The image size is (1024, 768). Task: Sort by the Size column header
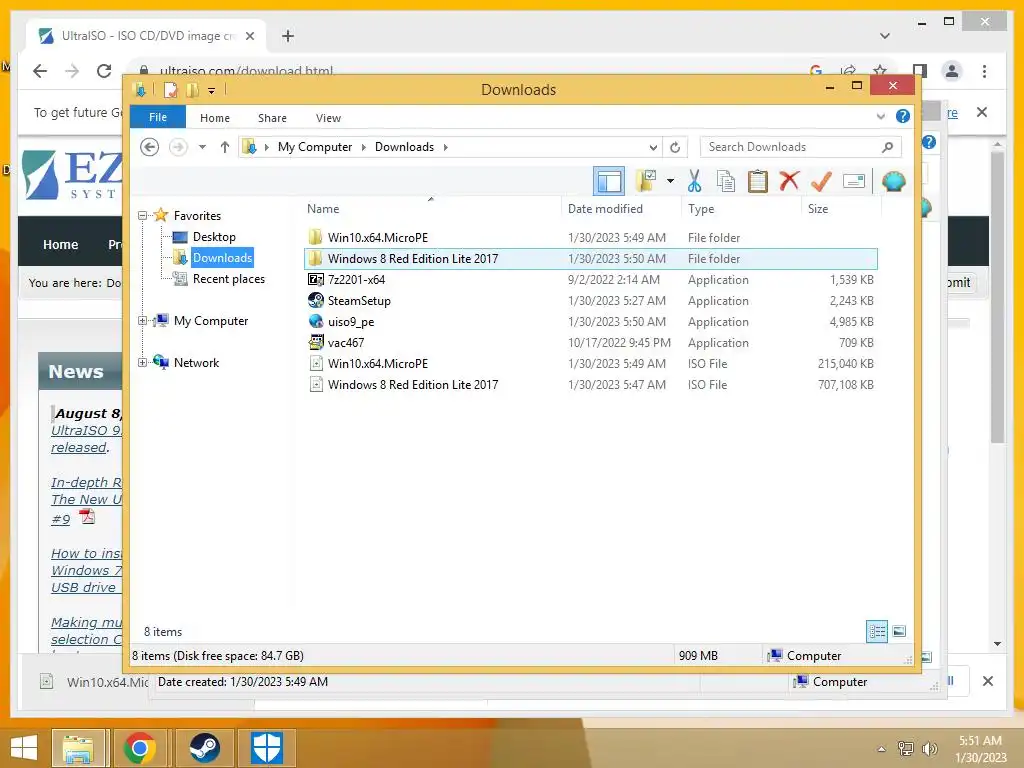(818, 209)
